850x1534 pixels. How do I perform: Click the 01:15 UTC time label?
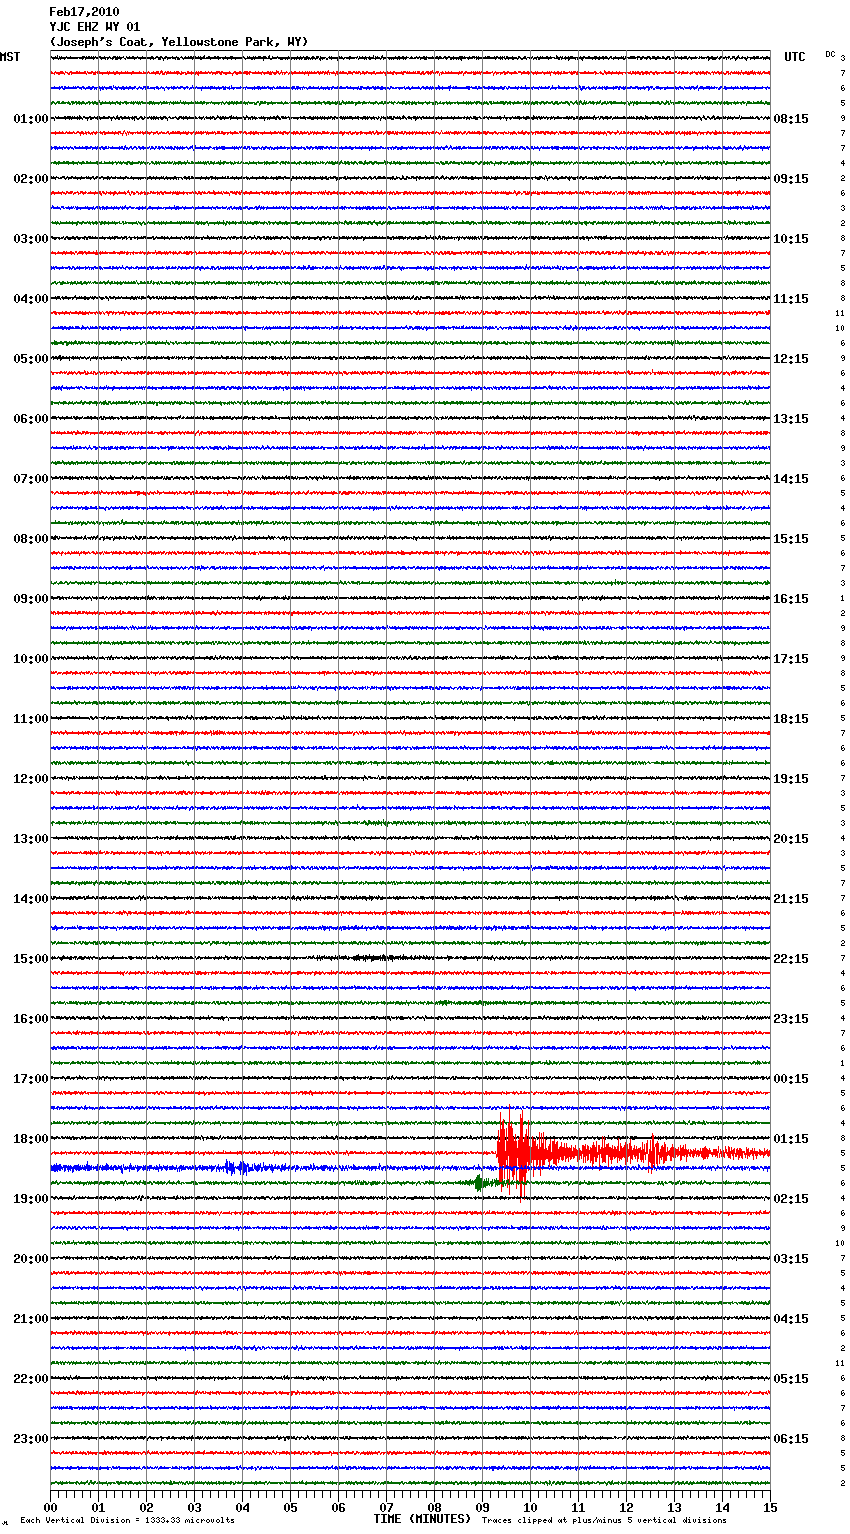(791, 1139)
